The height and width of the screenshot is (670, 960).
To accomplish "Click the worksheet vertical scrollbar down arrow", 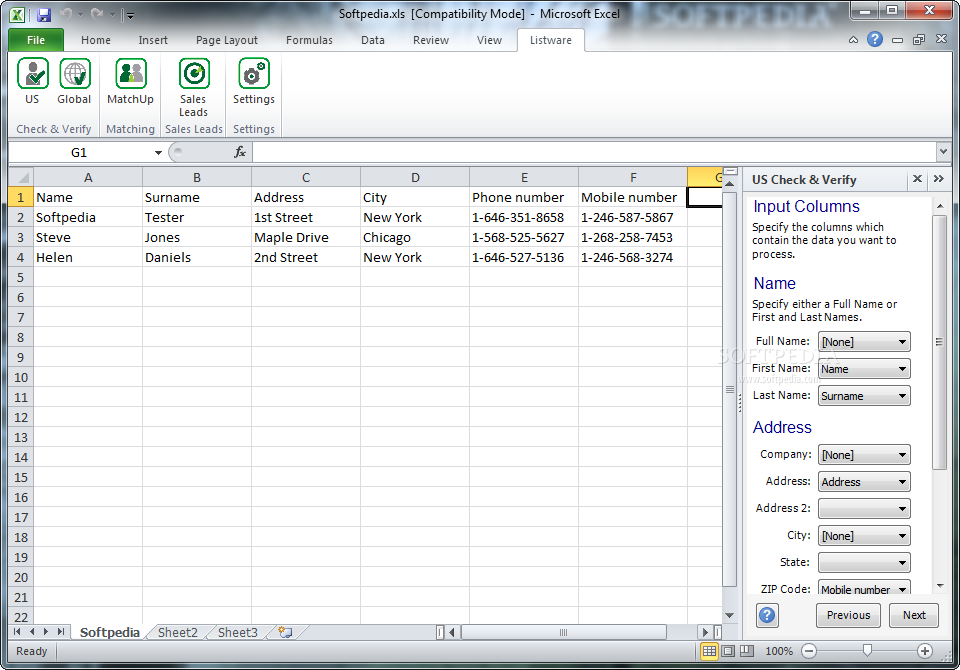I will click(729, 615).
